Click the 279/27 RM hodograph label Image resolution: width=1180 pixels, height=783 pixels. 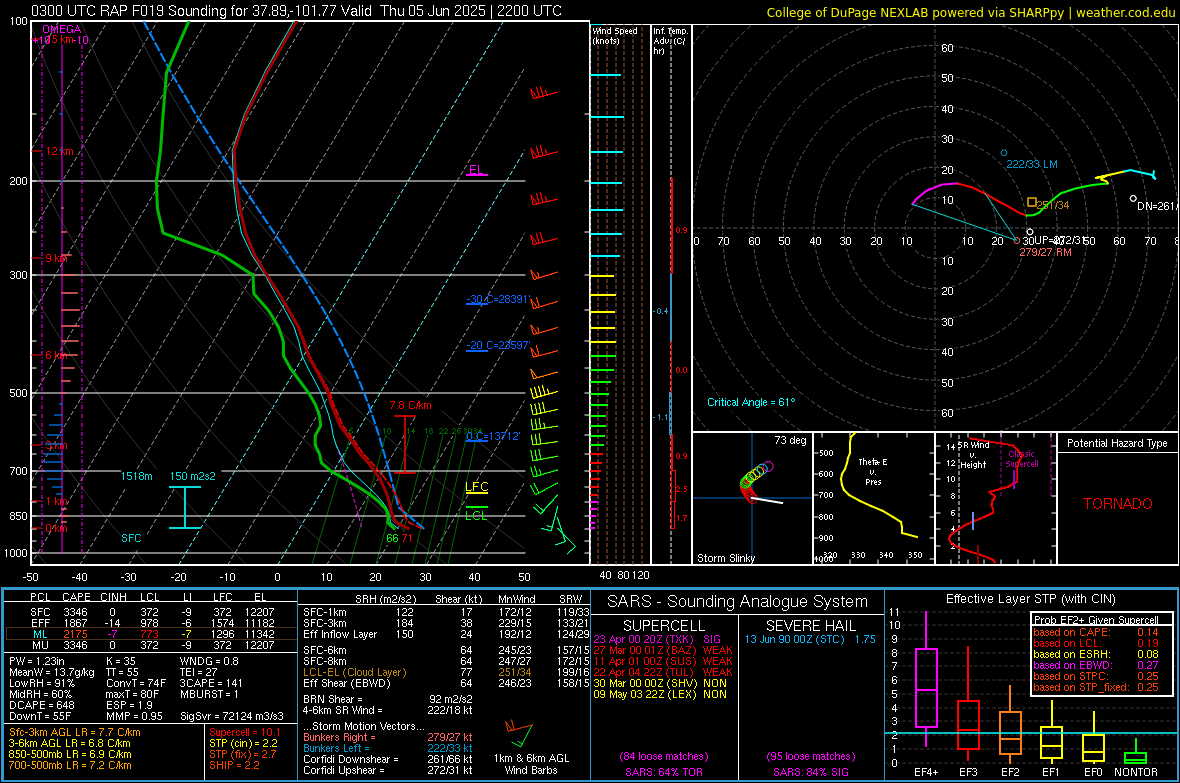[1045, 252]
